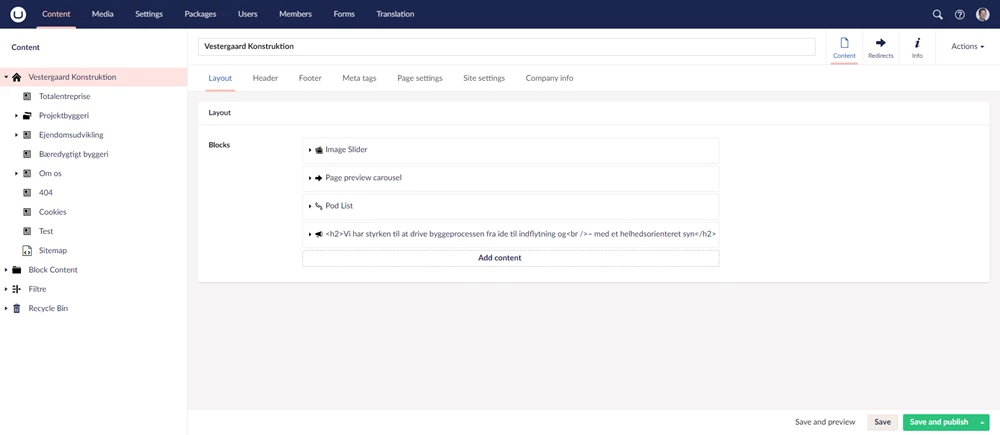Open the search magnifier icon

click(937, 15)
